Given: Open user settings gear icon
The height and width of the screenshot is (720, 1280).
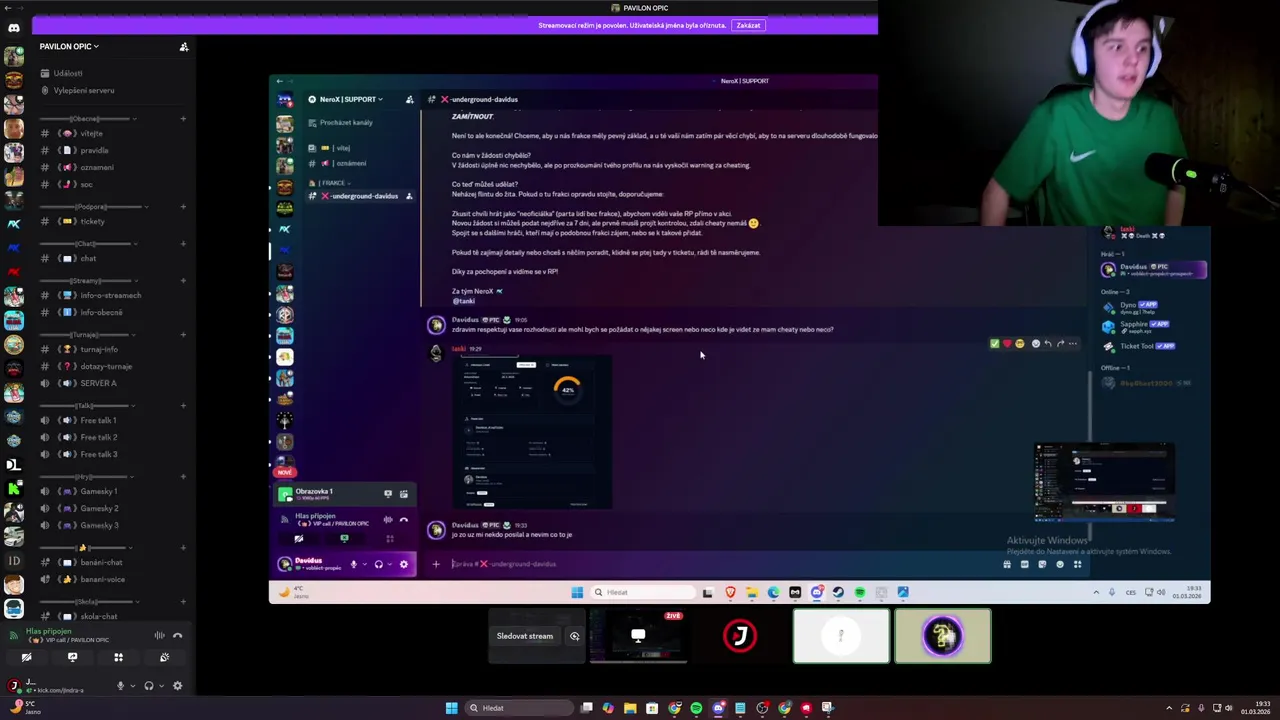Looking at the screenshot, I should coord(177,686).
